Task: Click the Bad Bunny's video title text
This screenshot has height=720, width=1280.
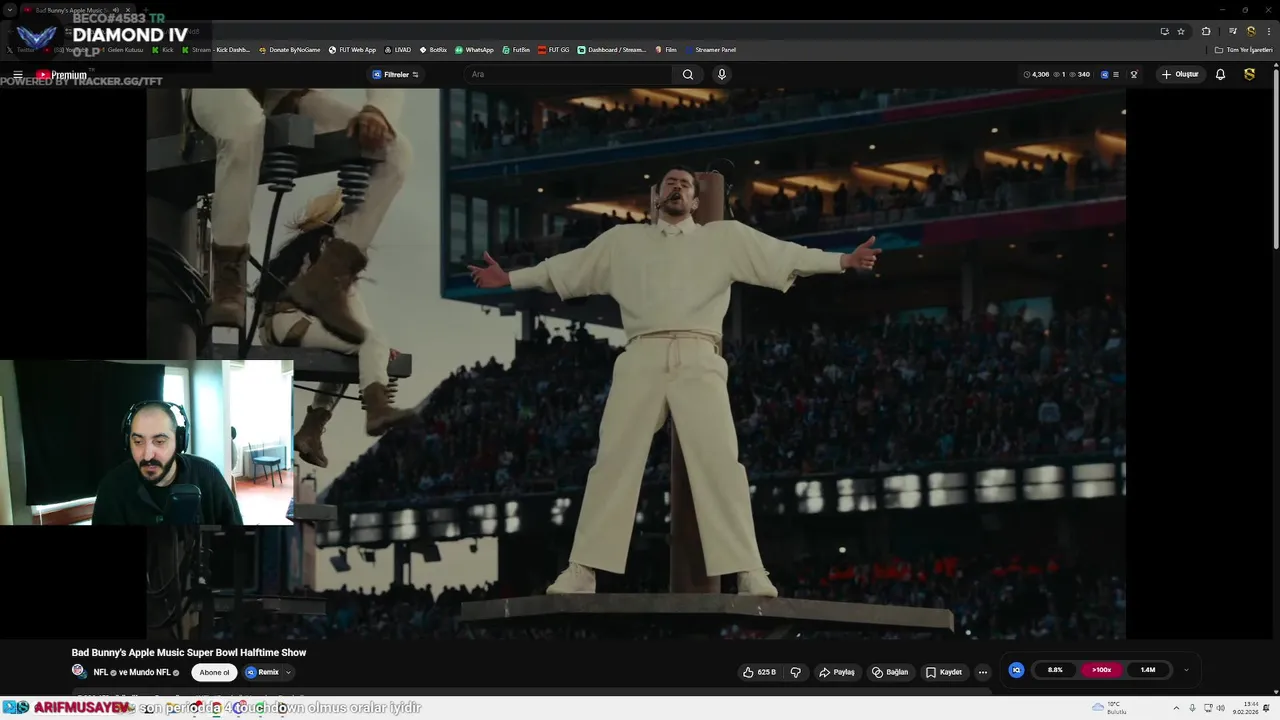Action: pos(189,652)
